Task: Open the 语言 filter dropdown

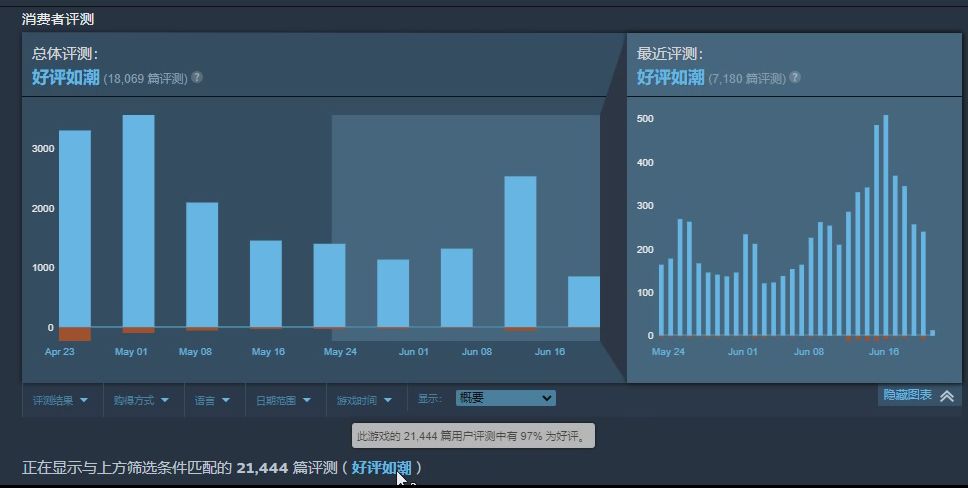Action: tap(213, 400)
